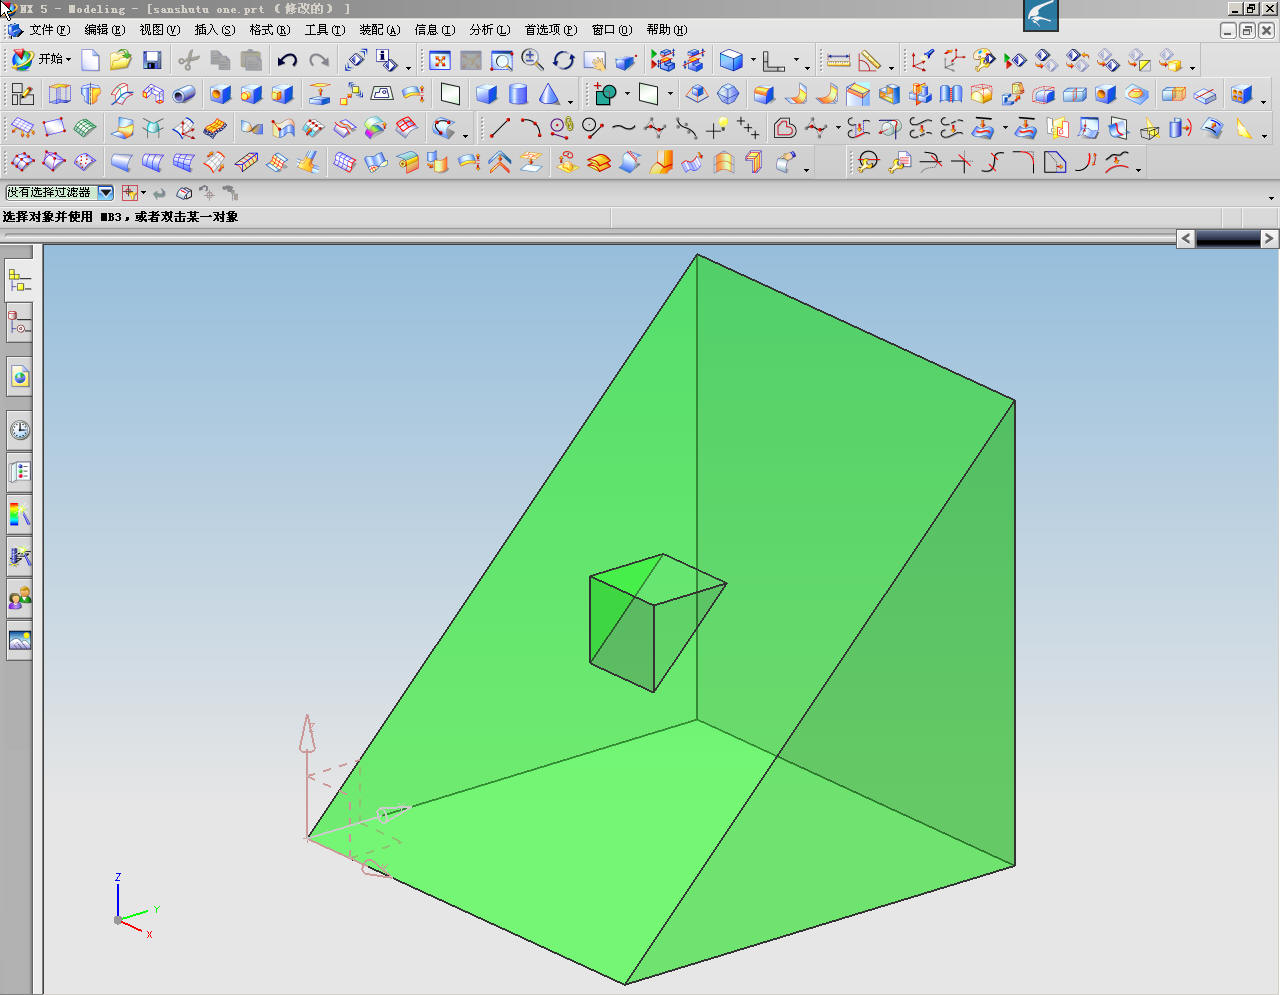Expand the view orientation L-shape dropdown arrow
Image resolution: width=1280 pixels, height=995 pixels.
point(797,60)
